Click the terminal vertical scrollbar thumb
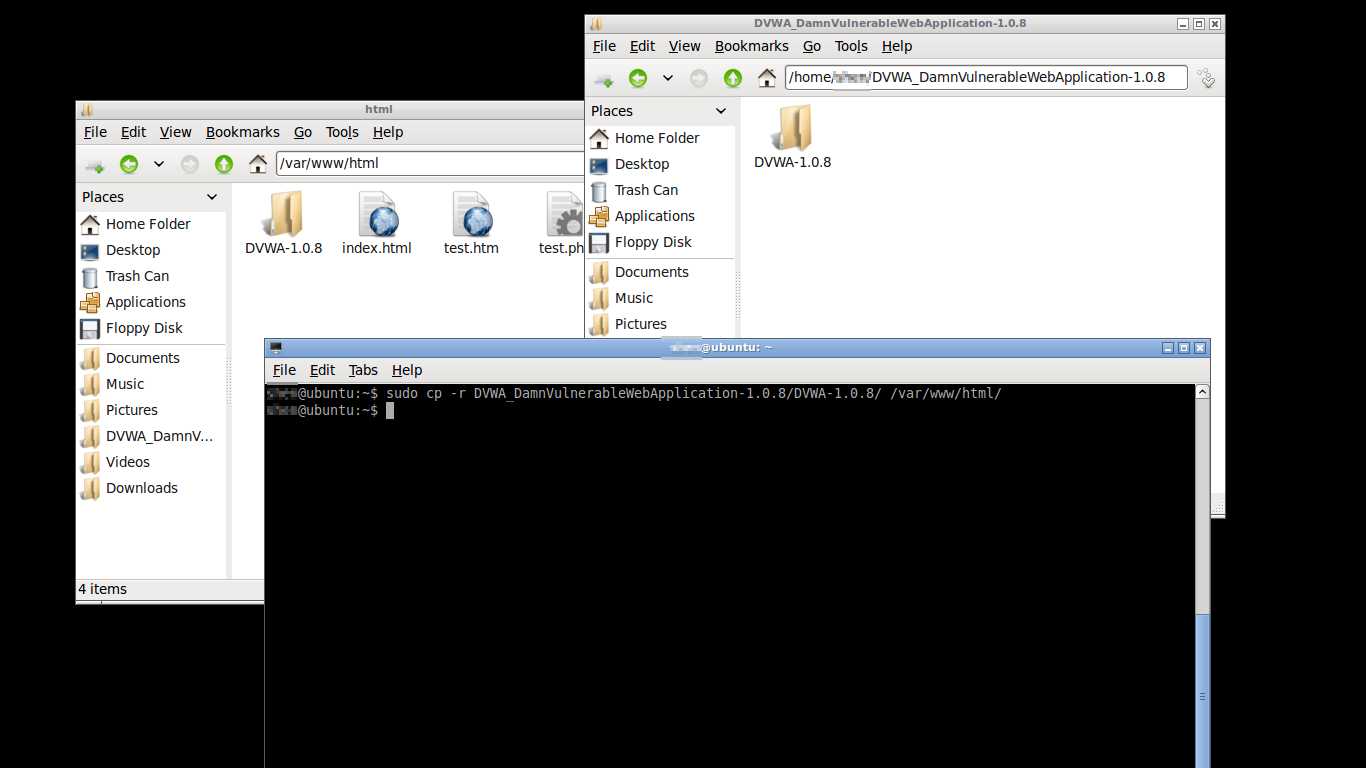 pyautogui.click(x=1203, y=690)
